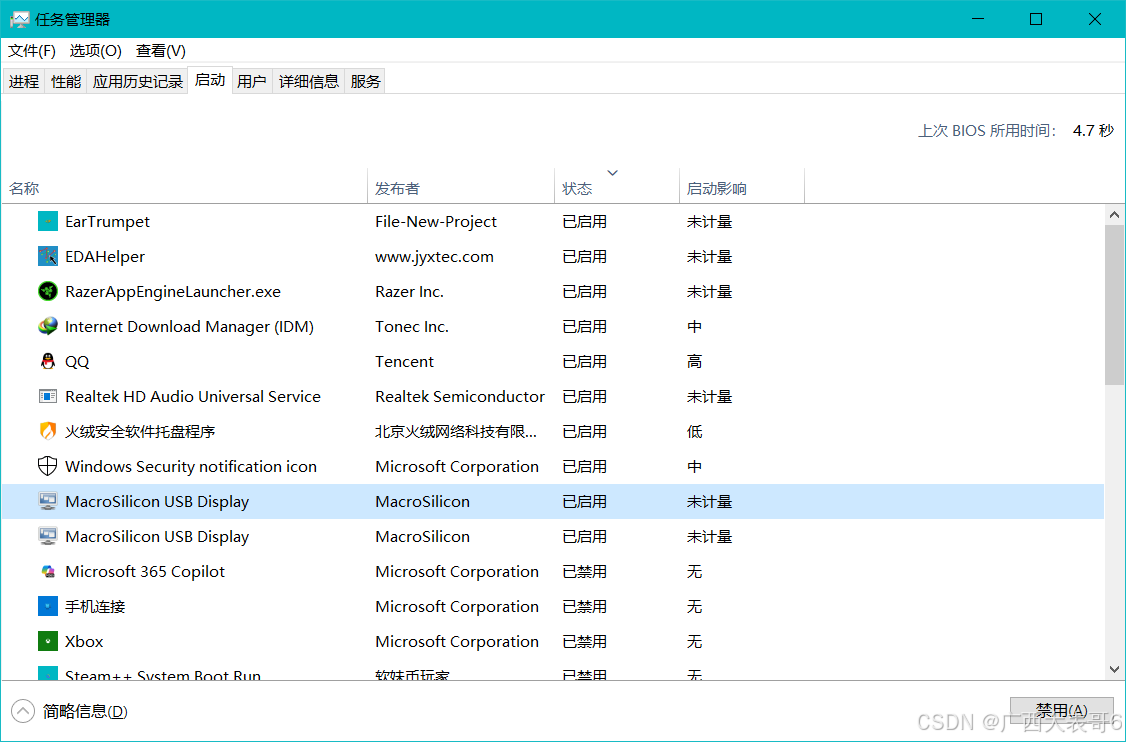Image resolution: width=1126 pixels, height=742 pixels.
Task: Click the scrollbar up arrow
Action: click(1114, 215)
